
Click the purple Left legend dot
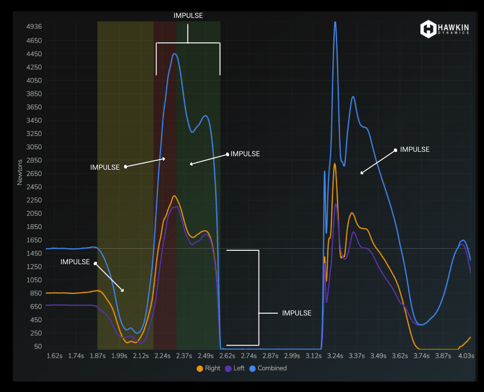(228, 369)
